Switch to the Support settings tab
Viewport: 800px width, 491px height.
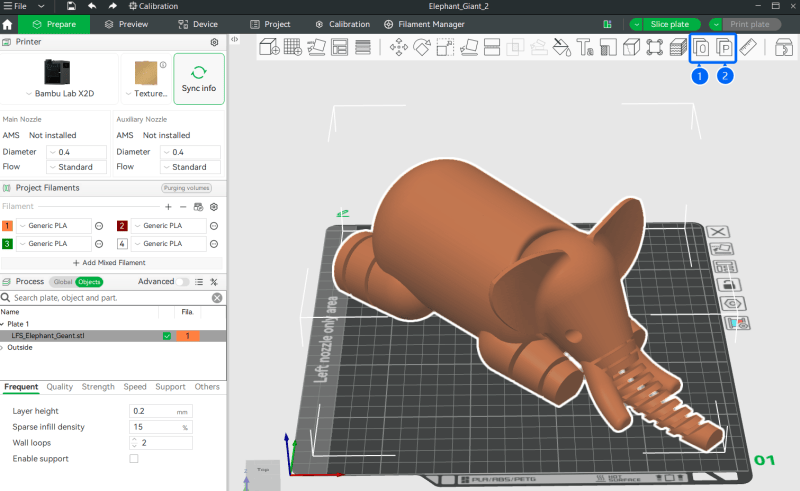point(170,387)
